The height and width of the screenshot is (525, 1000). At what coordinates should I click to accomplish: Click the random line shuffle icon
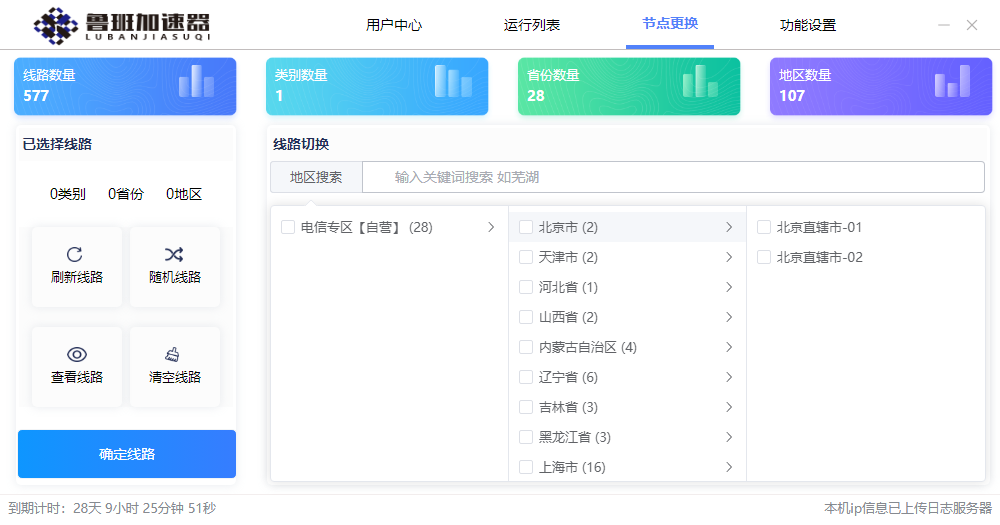tap(174, 254)
